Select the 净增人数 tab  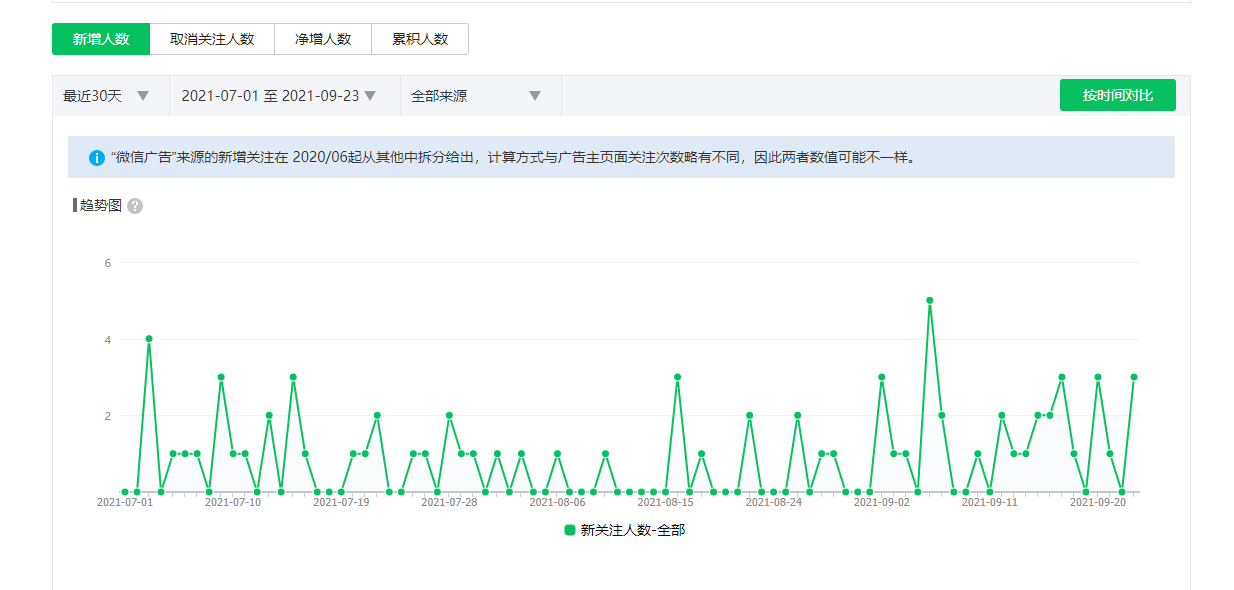coord(322,39)
